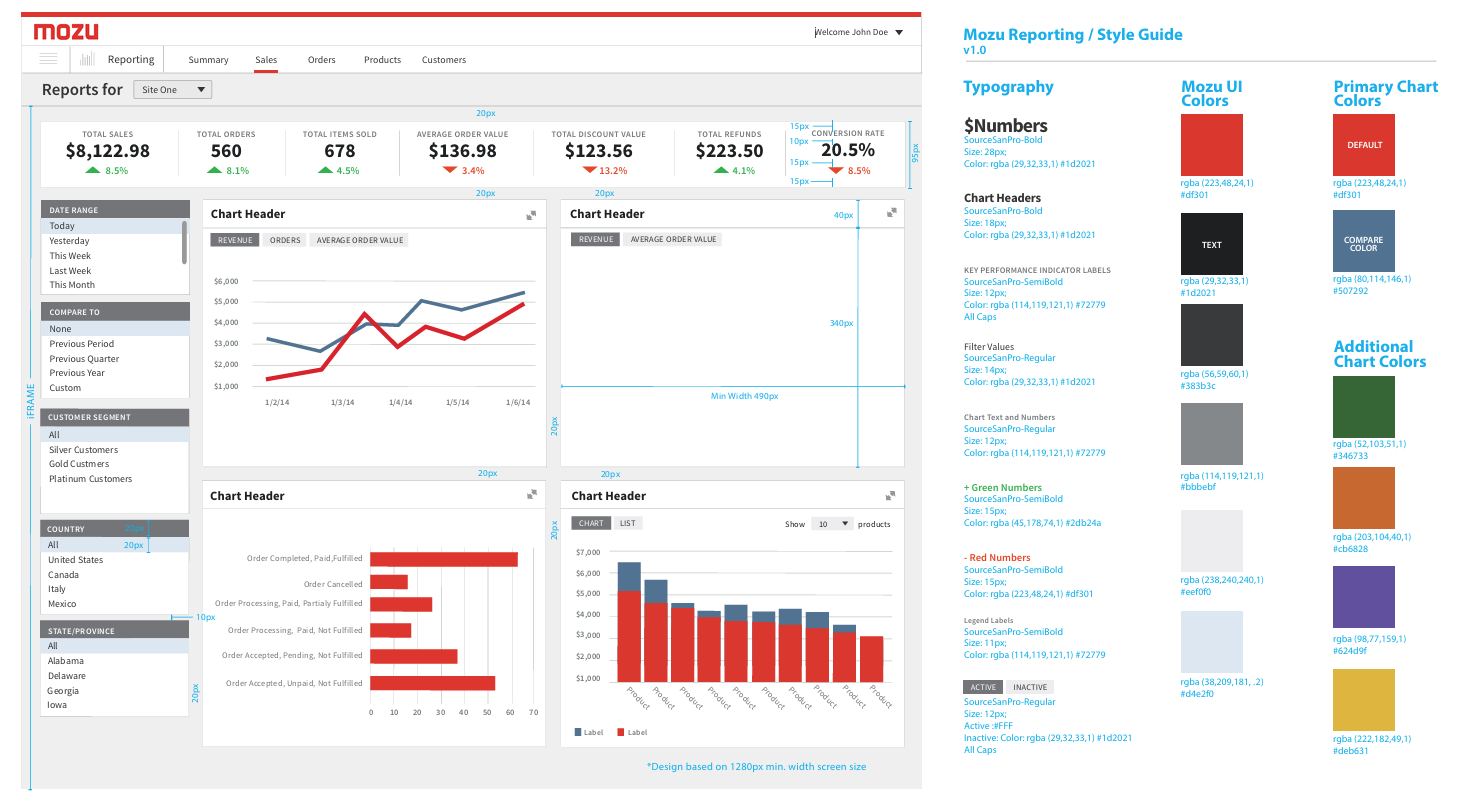
Task: Switch products panel to LIST view
Action: coord(627,523)
